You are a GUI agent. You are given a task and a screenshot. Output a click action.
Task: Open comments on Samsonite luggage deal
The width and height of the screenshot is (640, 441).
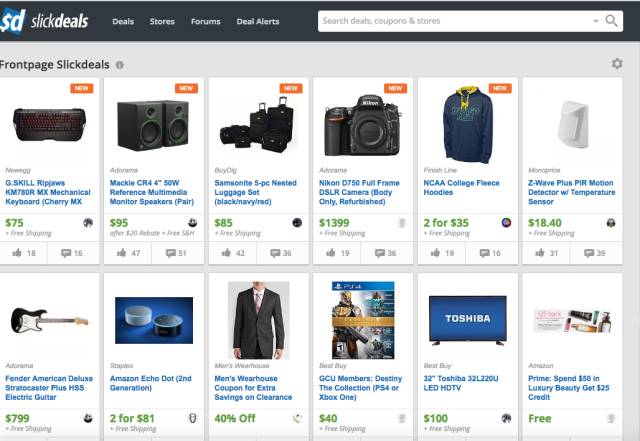(x=281, y=253)
